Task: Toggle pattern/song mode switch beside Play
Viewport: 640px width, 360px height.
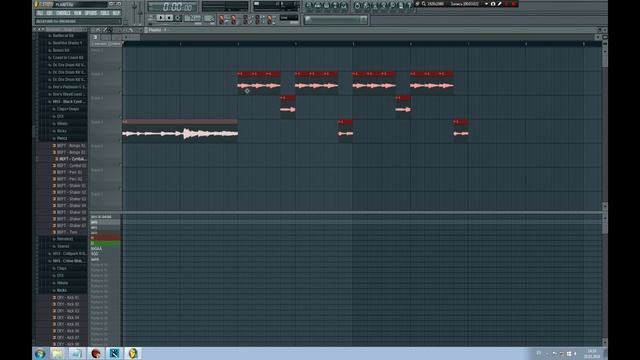Action: click(x=151, y=18)
